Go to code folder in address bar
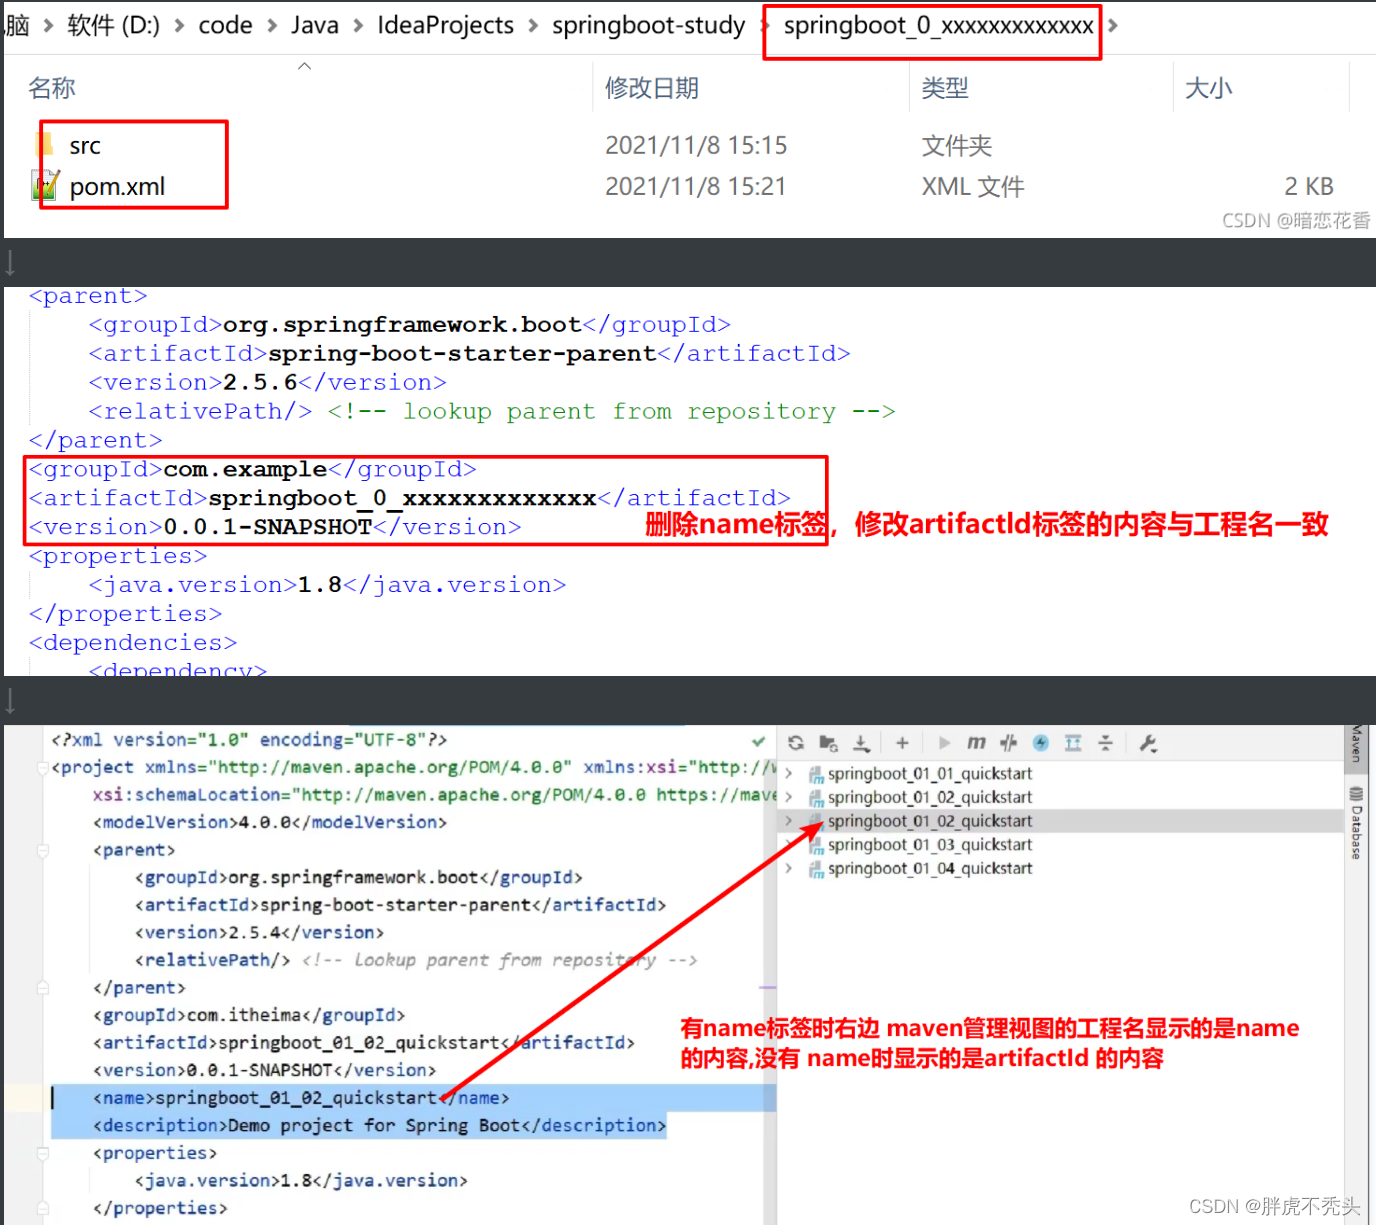 pos(225,25)
